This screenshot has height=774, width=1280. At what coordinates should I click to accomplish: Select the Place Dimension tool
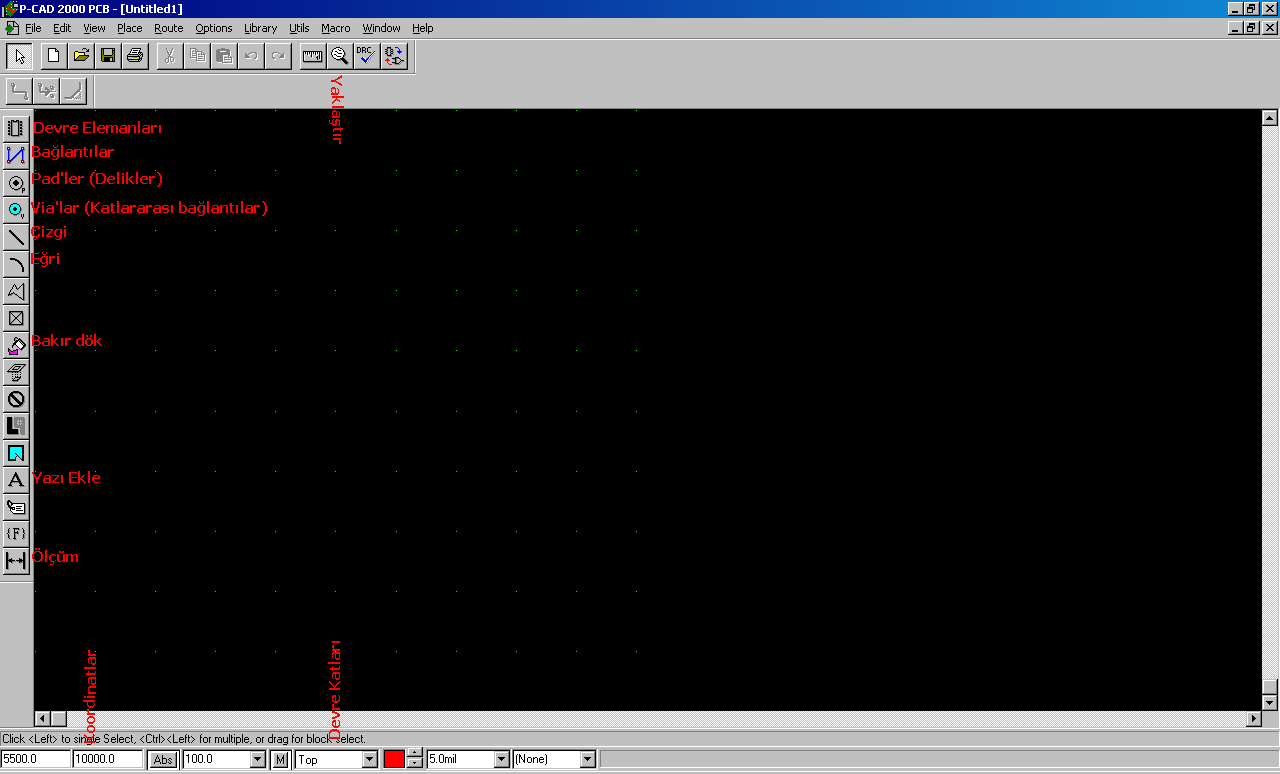16,561
